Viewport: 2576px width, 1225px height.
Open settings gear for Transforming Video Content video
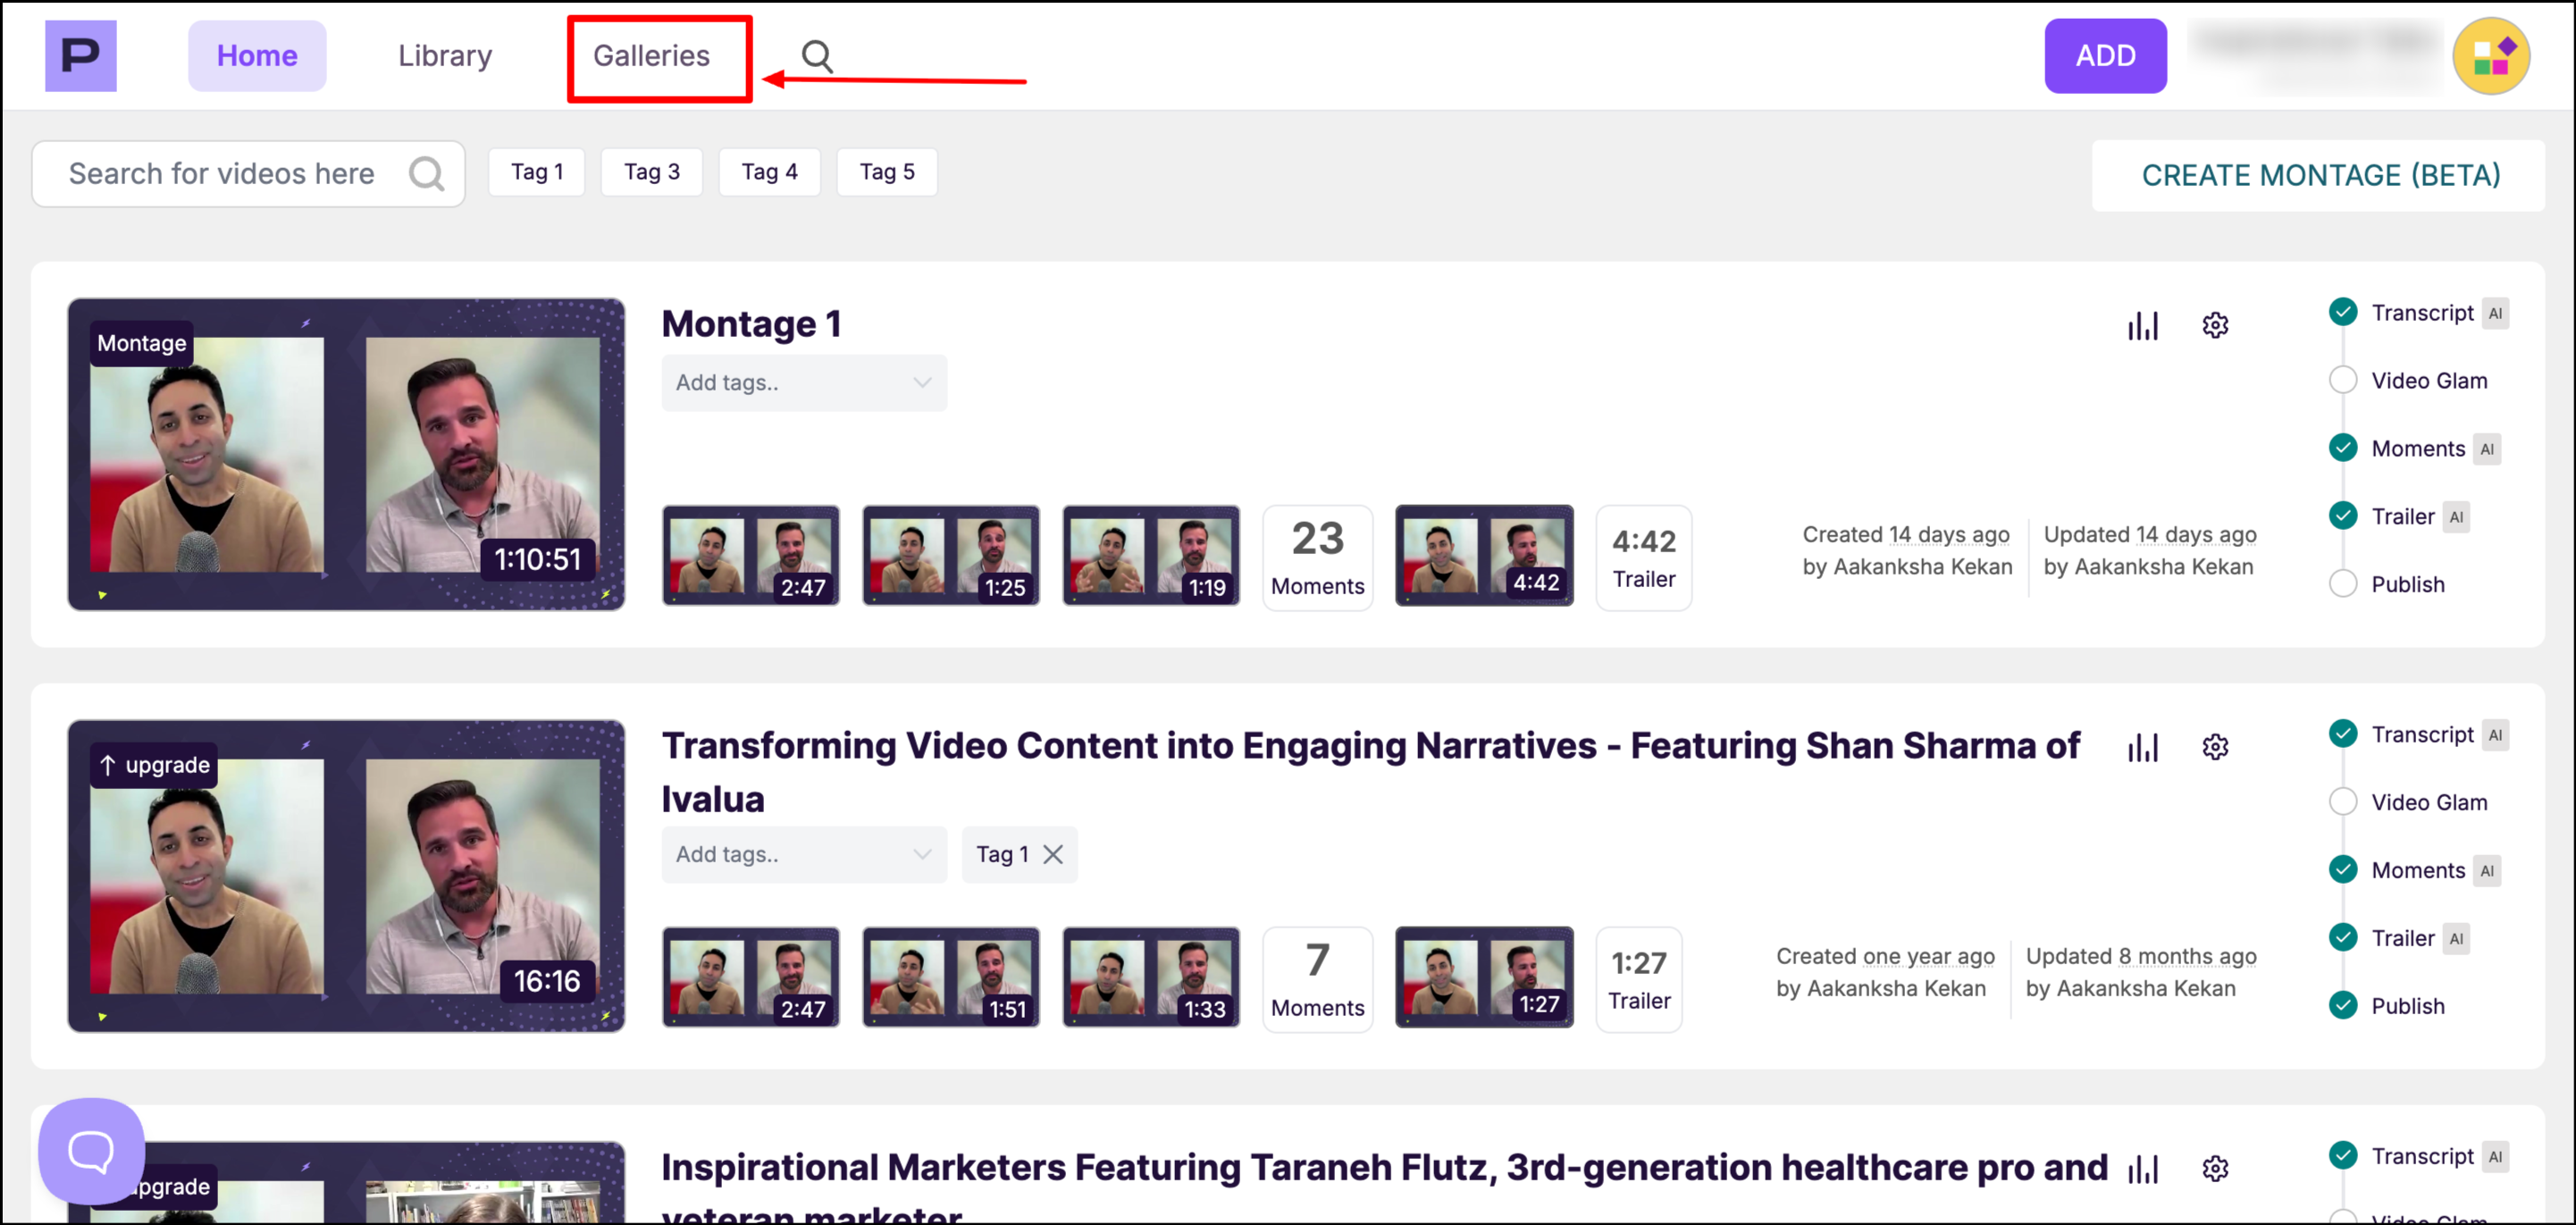coord(2214,748)
